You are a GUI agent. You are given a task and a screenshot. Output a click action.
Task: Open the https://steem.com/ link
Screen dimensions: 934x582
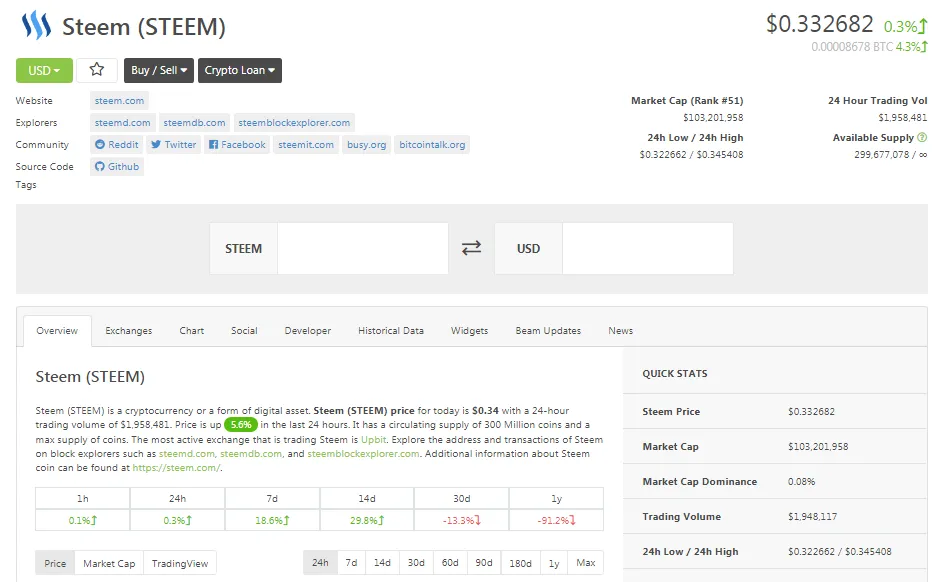176,468
